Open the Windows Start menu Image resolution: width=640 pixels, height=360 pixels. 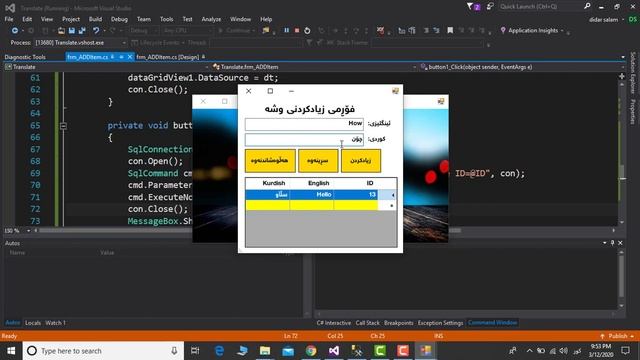11,351
